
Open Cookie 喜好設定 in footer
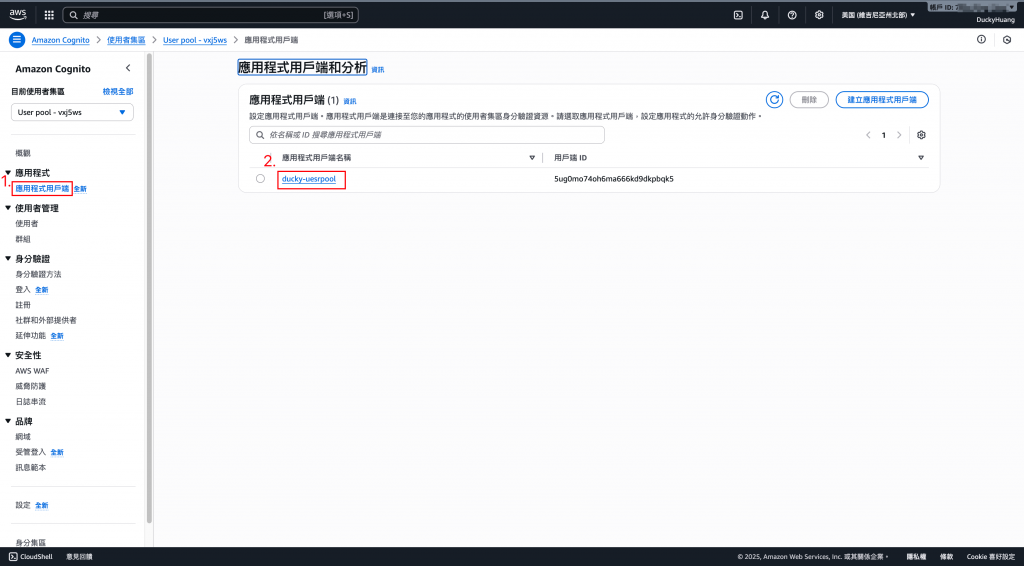pyautogui.click(x=991, y=557)
